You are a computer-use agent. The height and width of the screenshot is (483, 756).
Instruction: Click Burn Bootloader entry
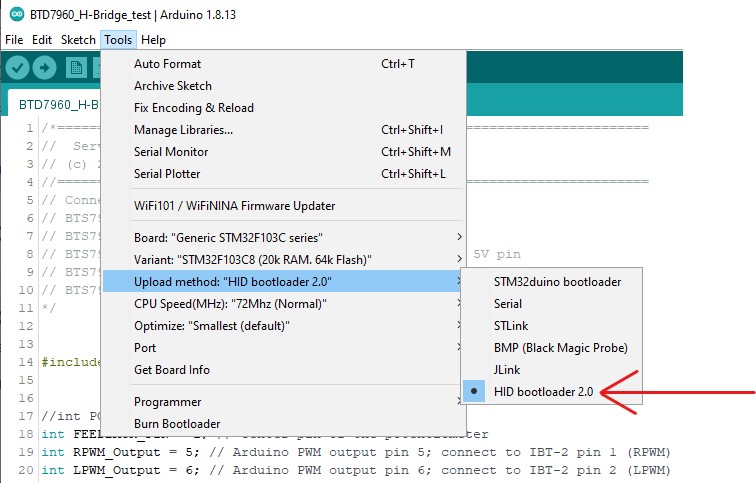click(284, 424)
